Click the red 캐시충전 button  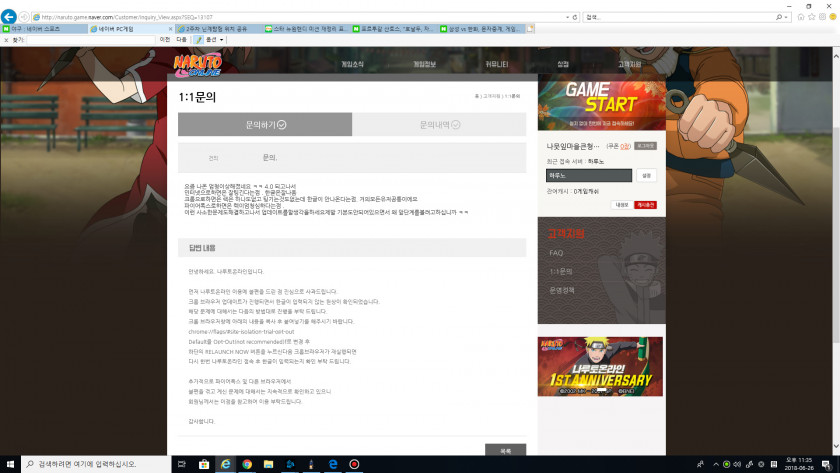(x=646, y=205)
